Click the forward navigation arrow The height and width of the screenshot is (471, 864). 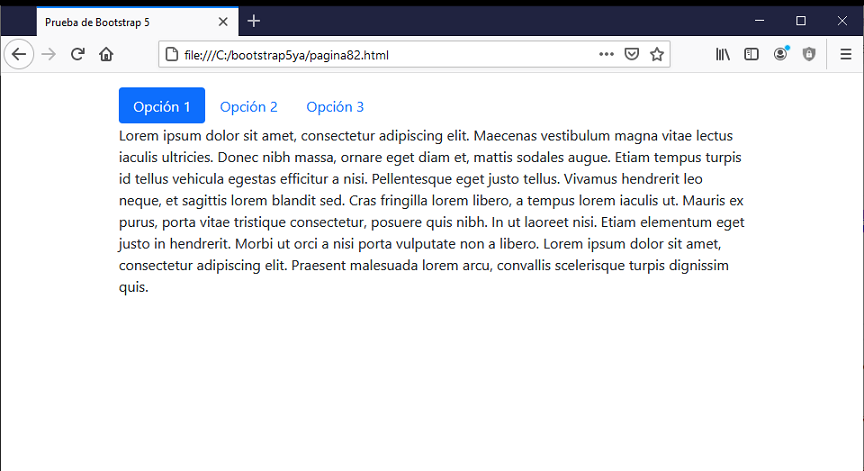tap(48, 54)
